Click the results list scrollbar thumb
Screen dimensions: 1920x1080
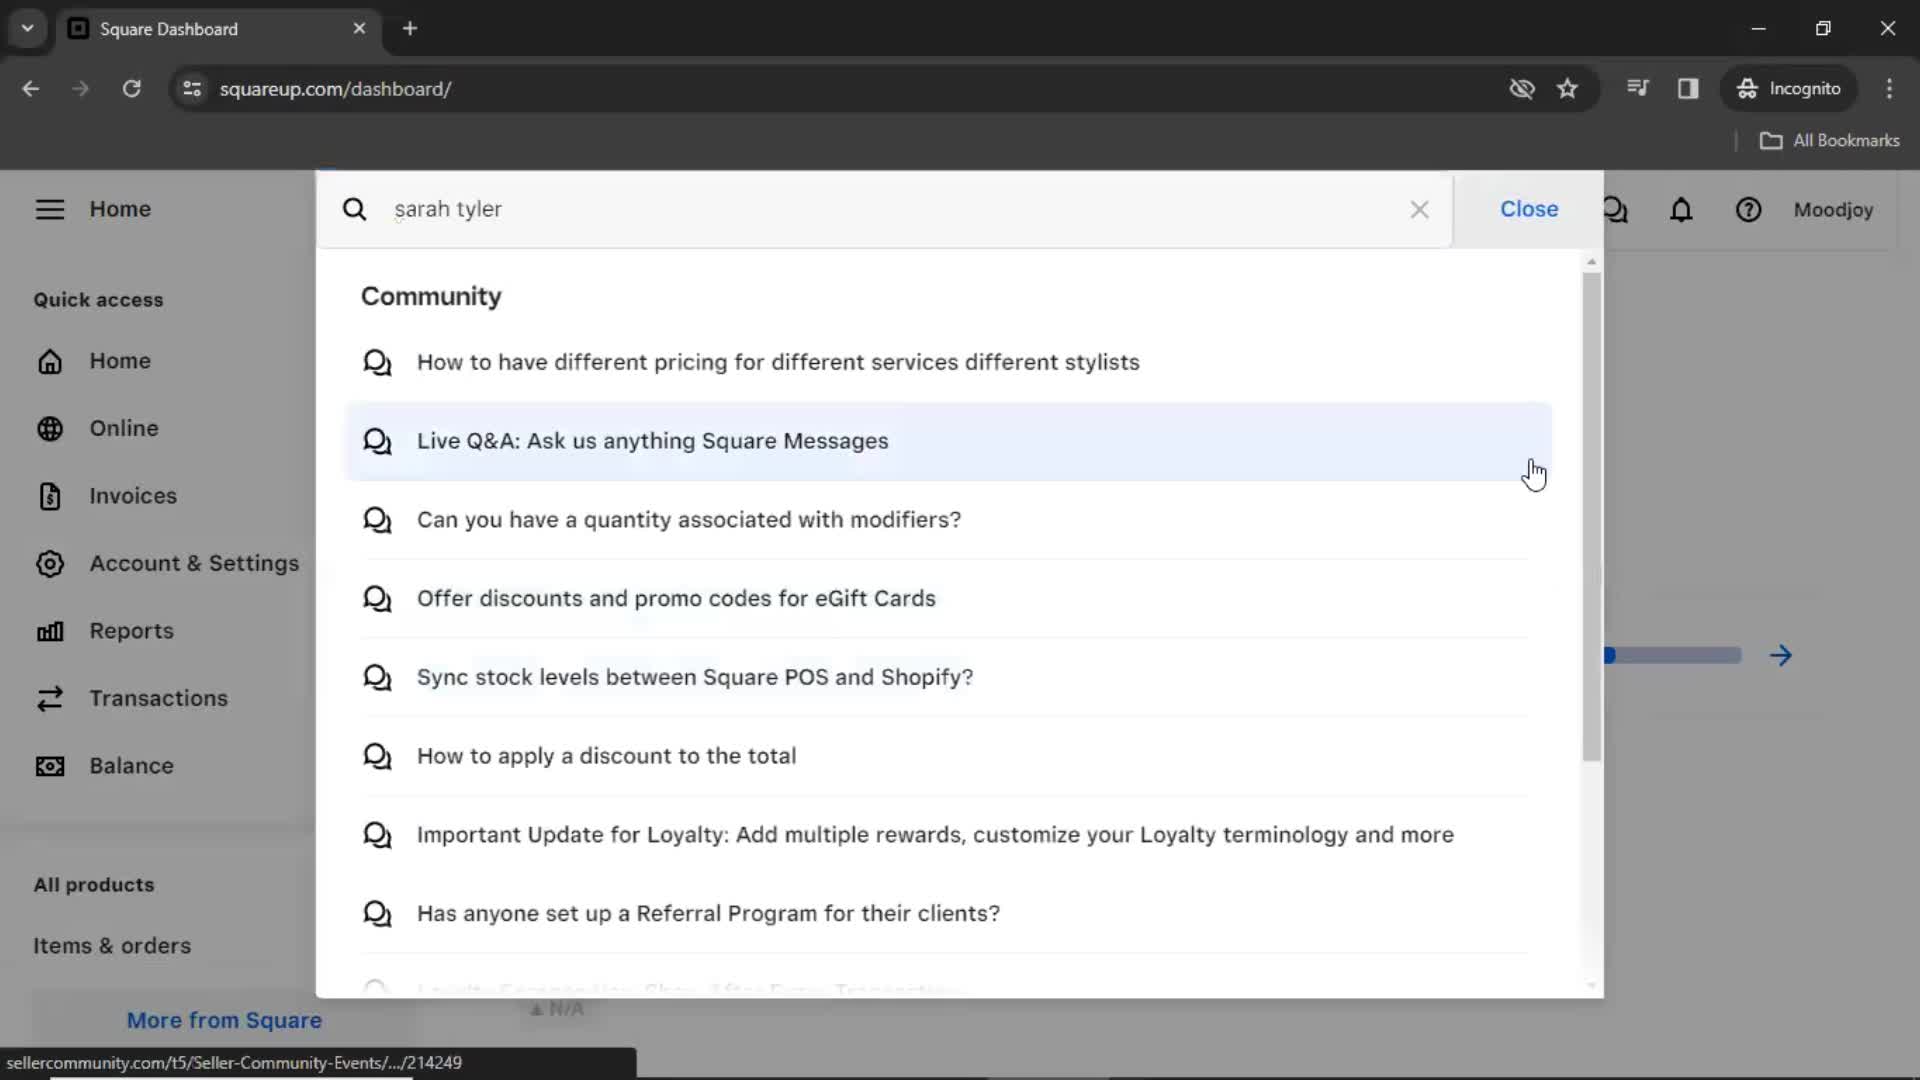point(1592,516)
